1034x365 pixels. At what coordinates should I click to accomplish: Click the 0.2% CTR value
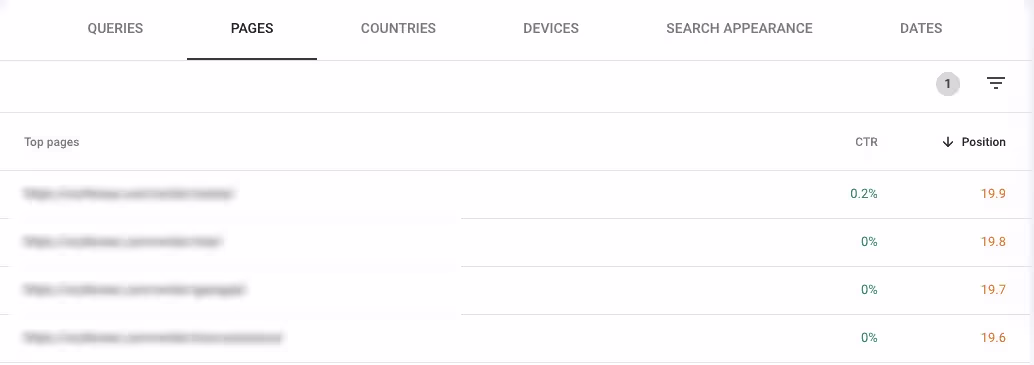tap(864, 194)
